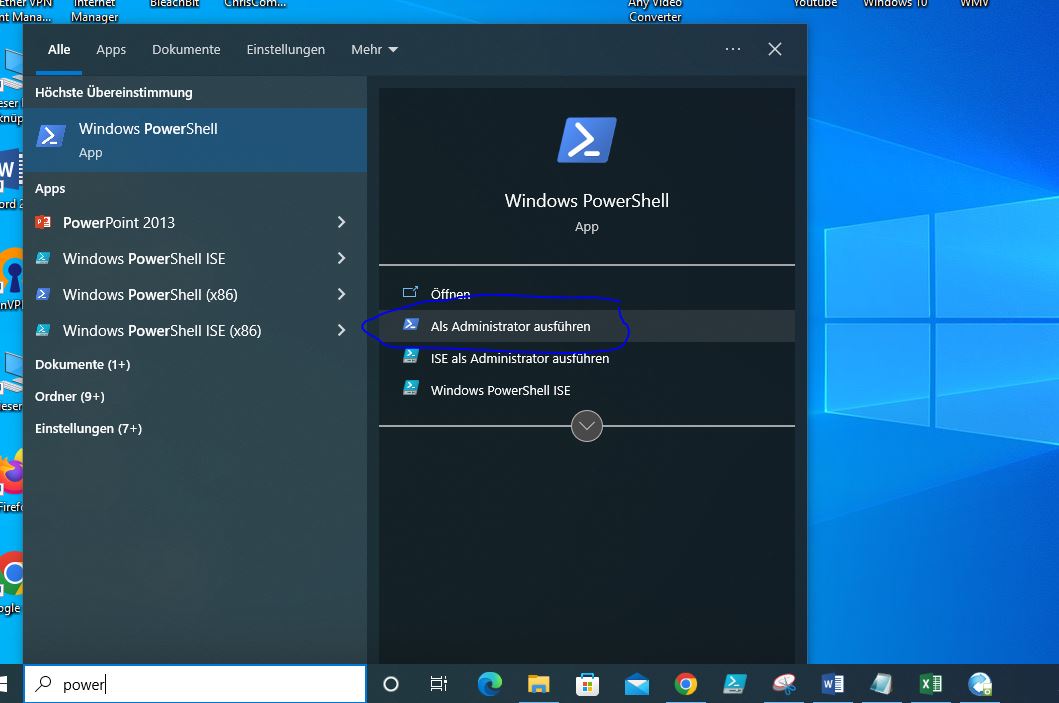Expand Windows PowerShell ISE chevron

point(341,259)
